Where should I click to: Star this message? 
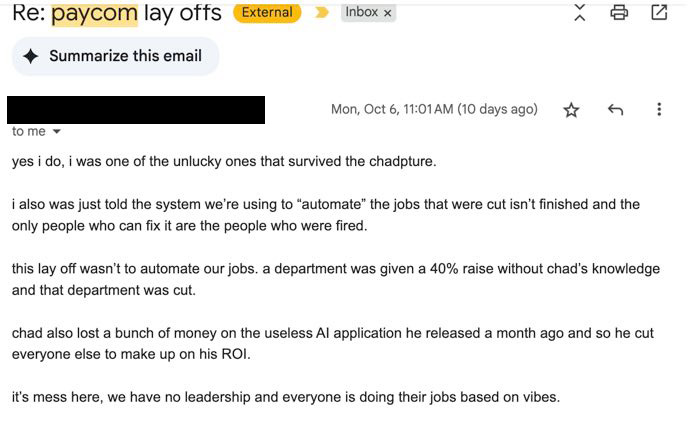[x=571, y=110]
